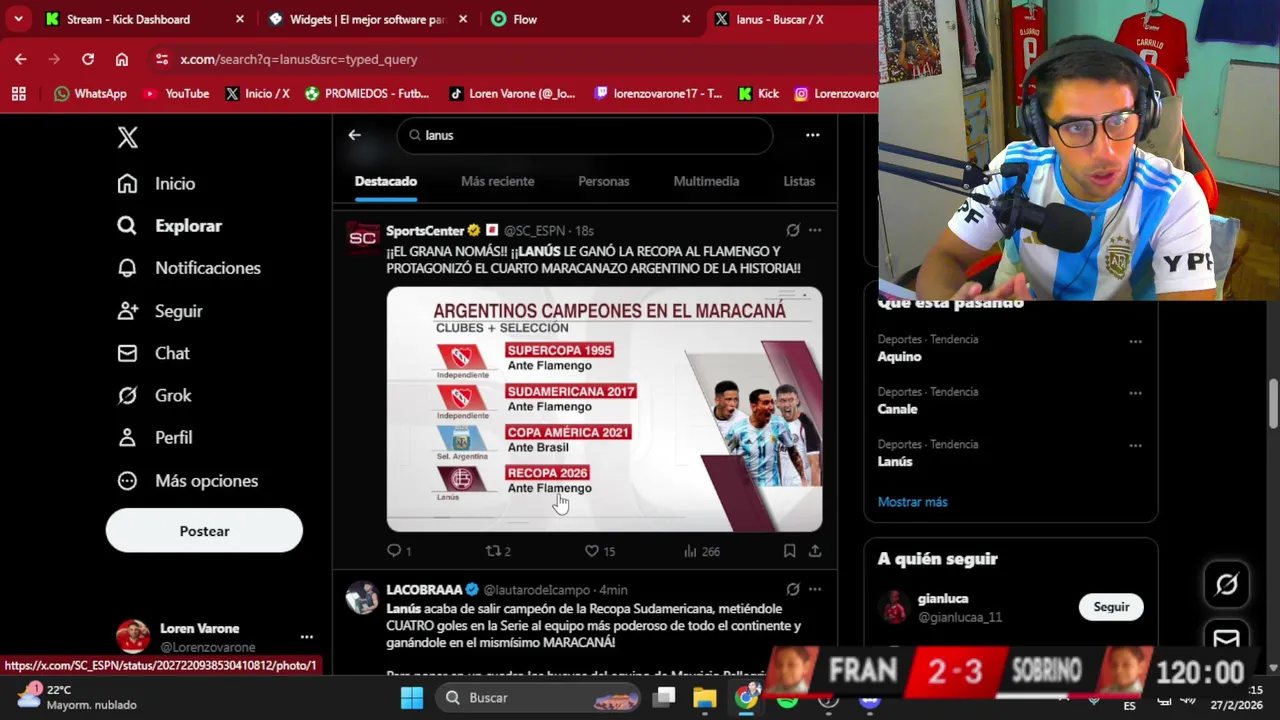Open Loren Varone account menu dots

tap(306, 637)
